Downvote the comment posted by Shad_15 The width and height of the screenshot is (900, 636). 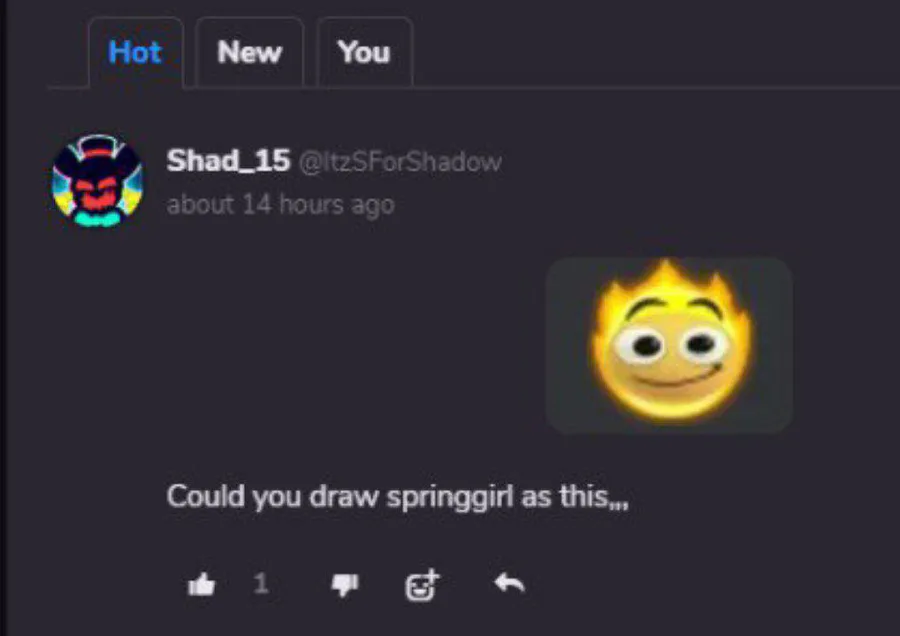point(345,585)
